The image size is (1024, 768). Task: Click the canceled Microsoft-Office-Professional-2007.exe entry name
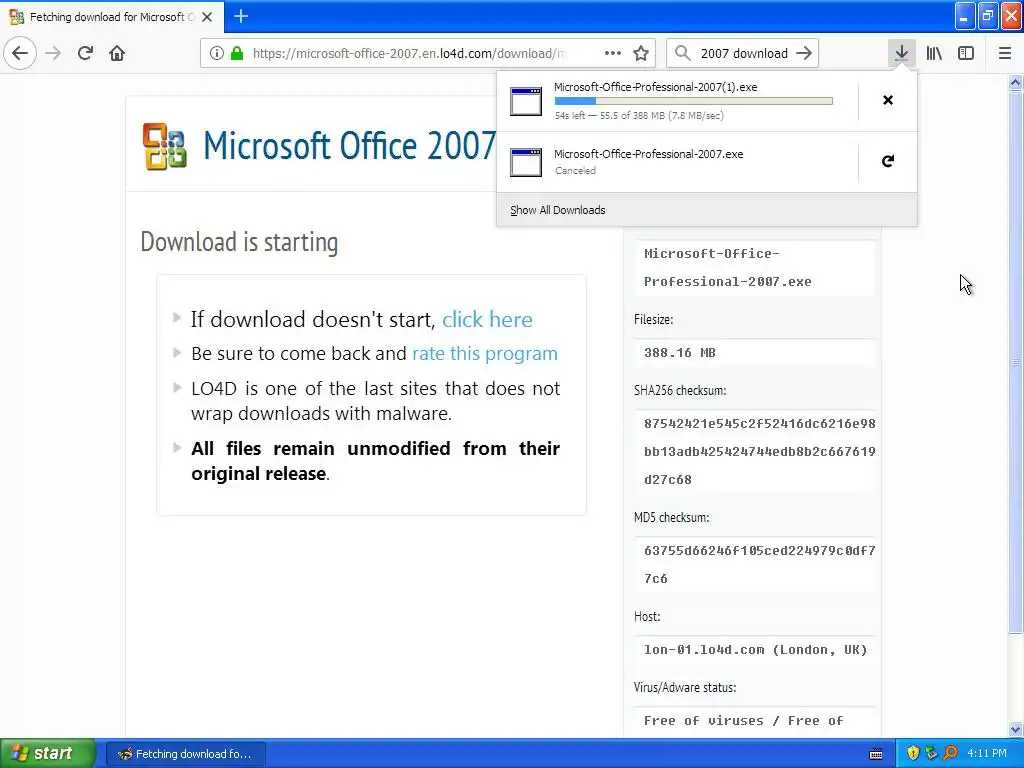[648, 154]
